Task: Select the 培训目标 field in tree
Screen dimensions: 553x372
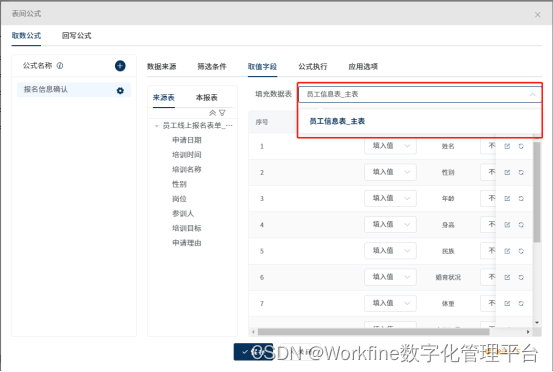Action: (x=187, y=228)
